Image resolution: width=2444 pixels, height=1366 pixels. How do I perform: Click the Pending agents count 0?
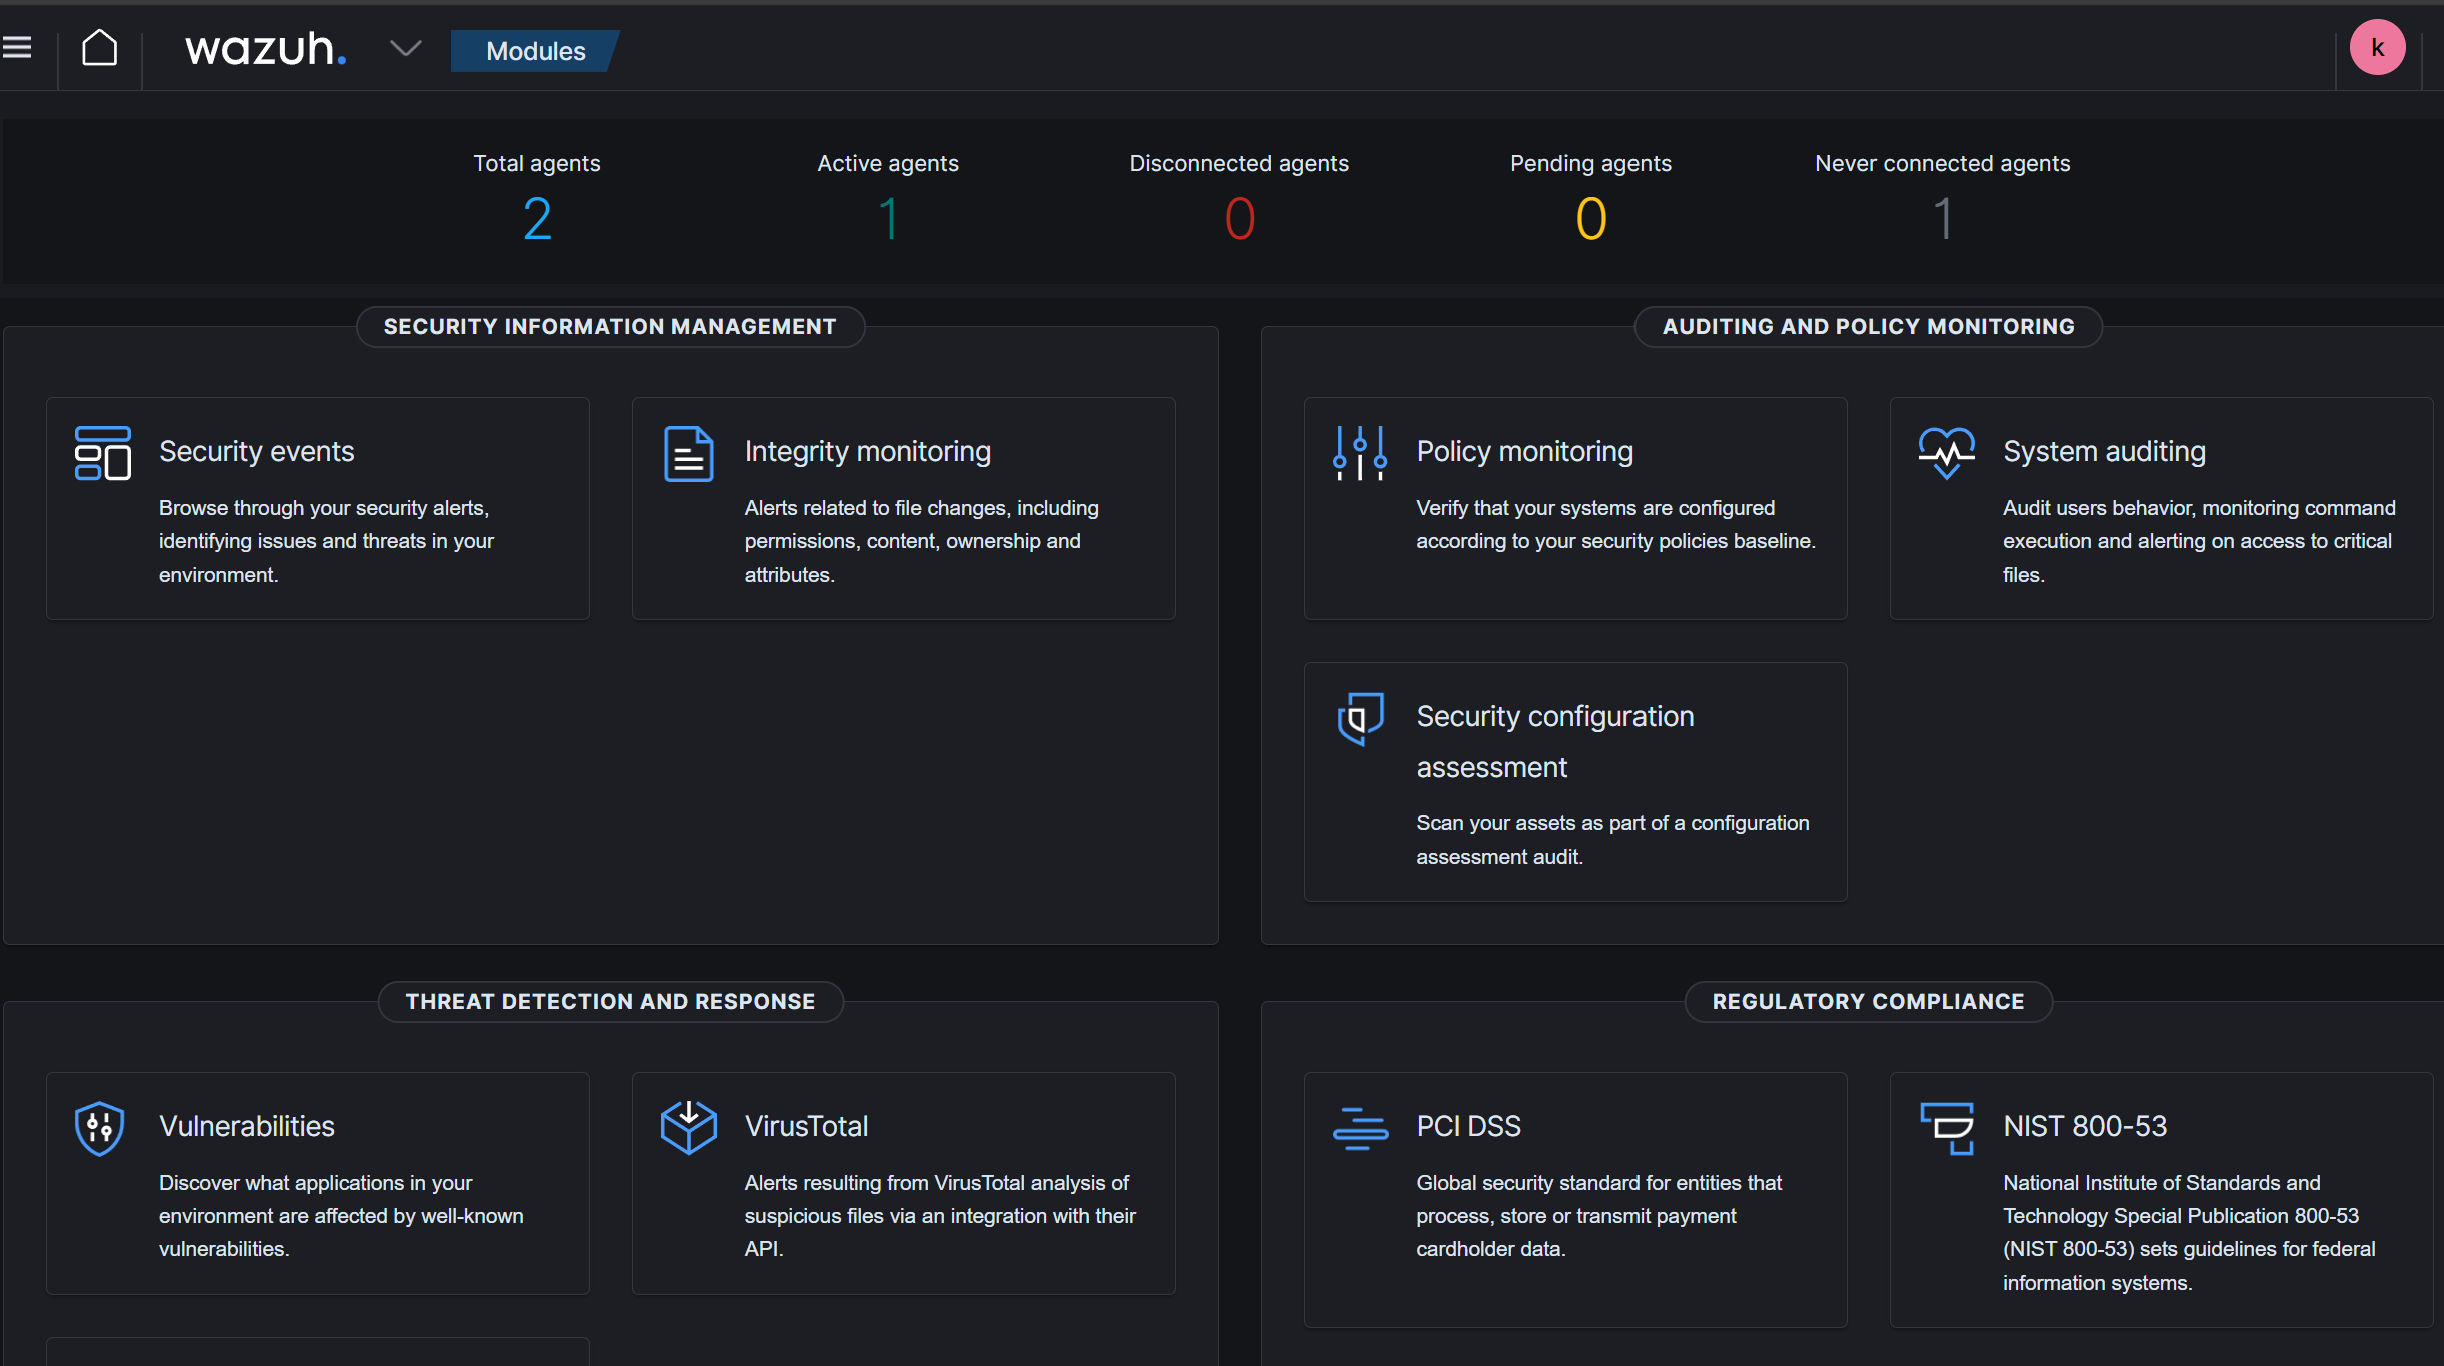(1590, 219)
